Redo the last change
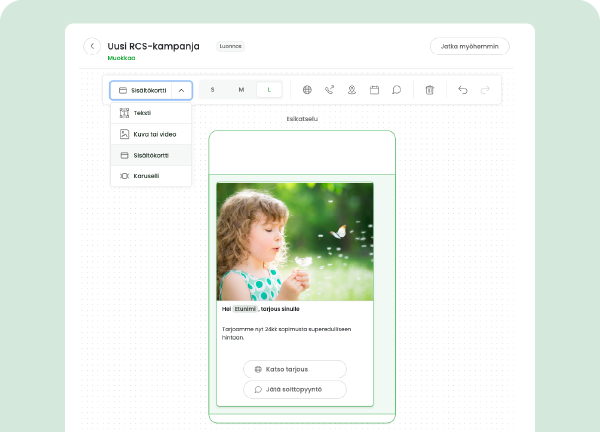Image resolution: width=600 pixels, height=432 pixels. click(x=485, y=90)
